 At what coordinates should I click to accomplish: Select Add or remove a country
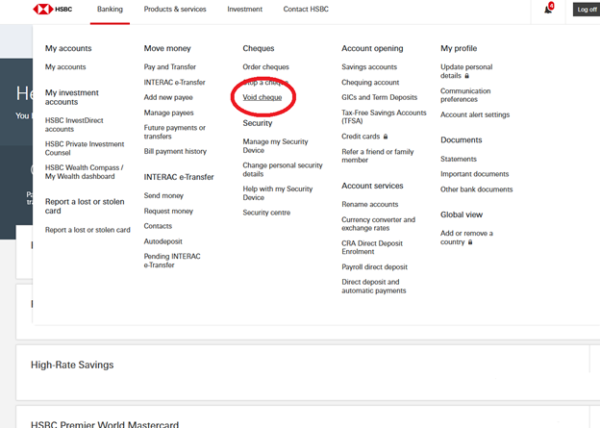tap(466, 236)
